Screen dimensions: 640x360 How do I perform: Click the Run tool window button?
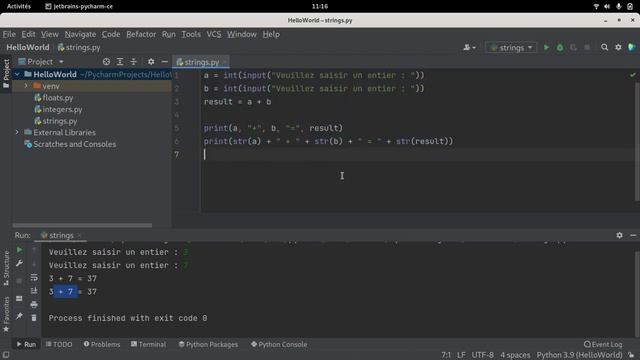tap(26, 344)
